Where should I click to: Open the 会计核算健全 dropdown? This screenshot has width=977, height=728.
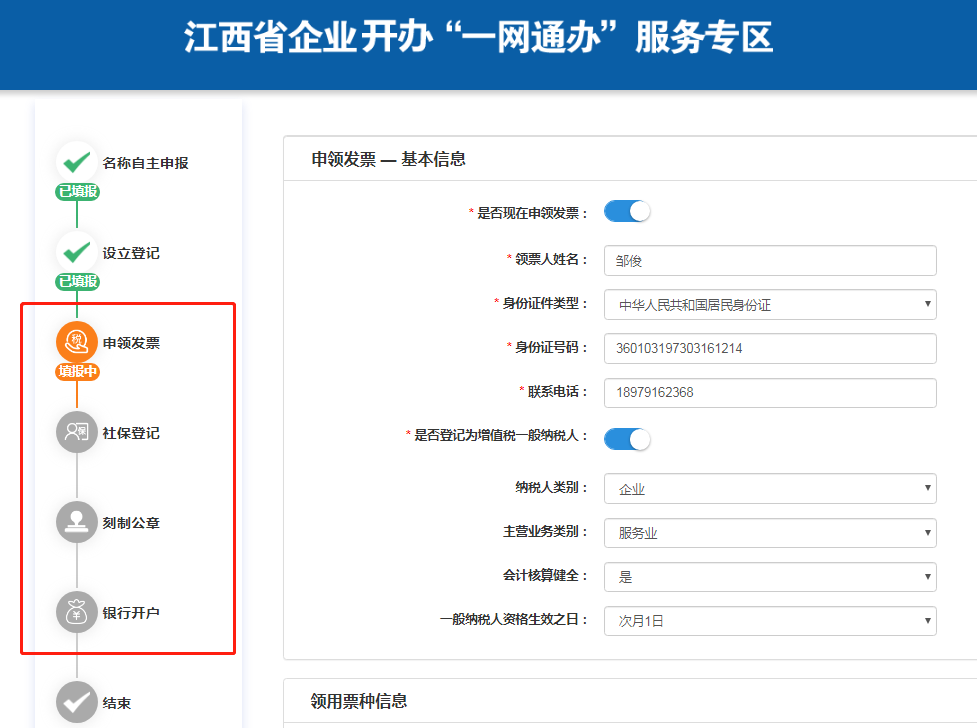(x=770, y=577)
